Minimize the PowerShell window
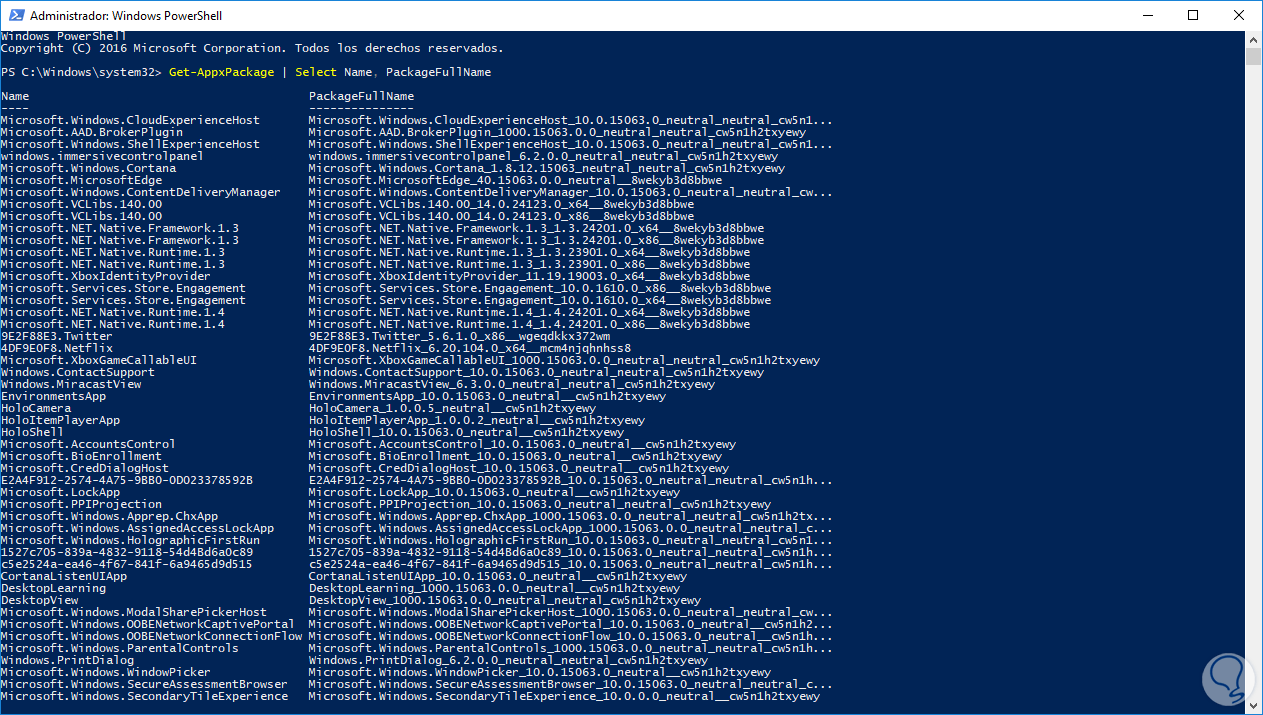Image resolution: width=1263 pixels, height=715 pixels. point(1147,15)
